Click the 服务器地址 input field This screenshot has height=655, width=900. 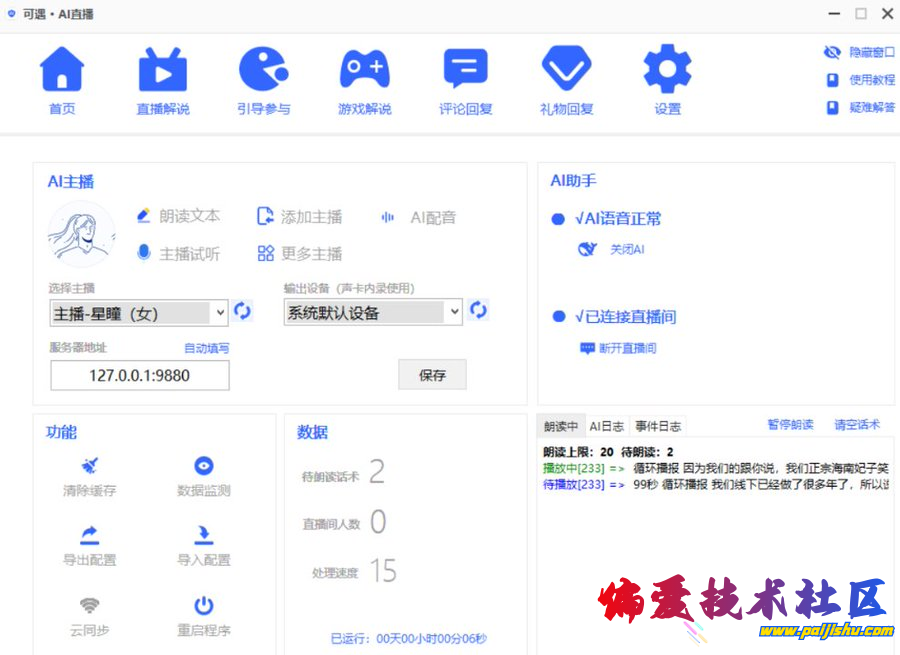(x=139, y=376)
